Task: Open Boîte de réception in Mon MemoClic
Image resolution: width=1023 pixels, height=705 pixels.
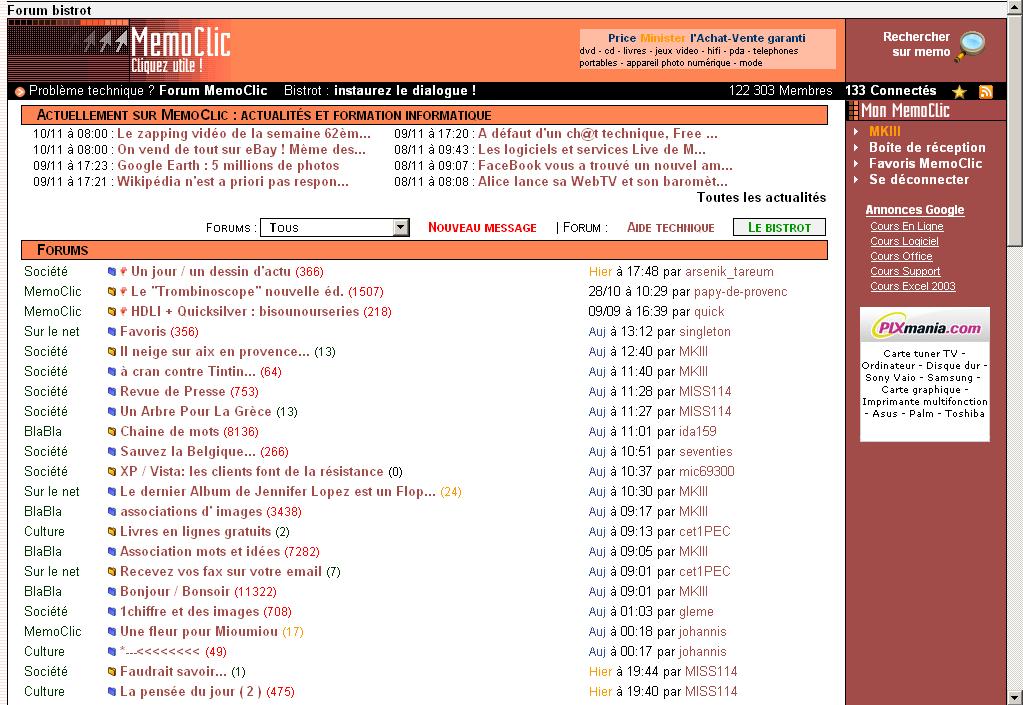Action: pos(927,147)
